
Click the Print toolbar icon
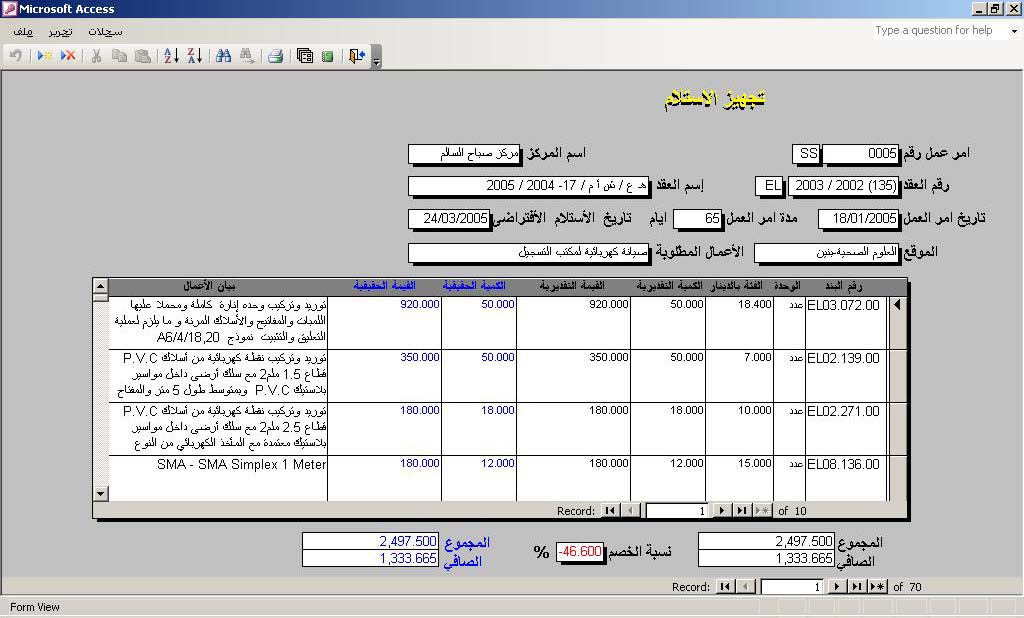point(275,56)
